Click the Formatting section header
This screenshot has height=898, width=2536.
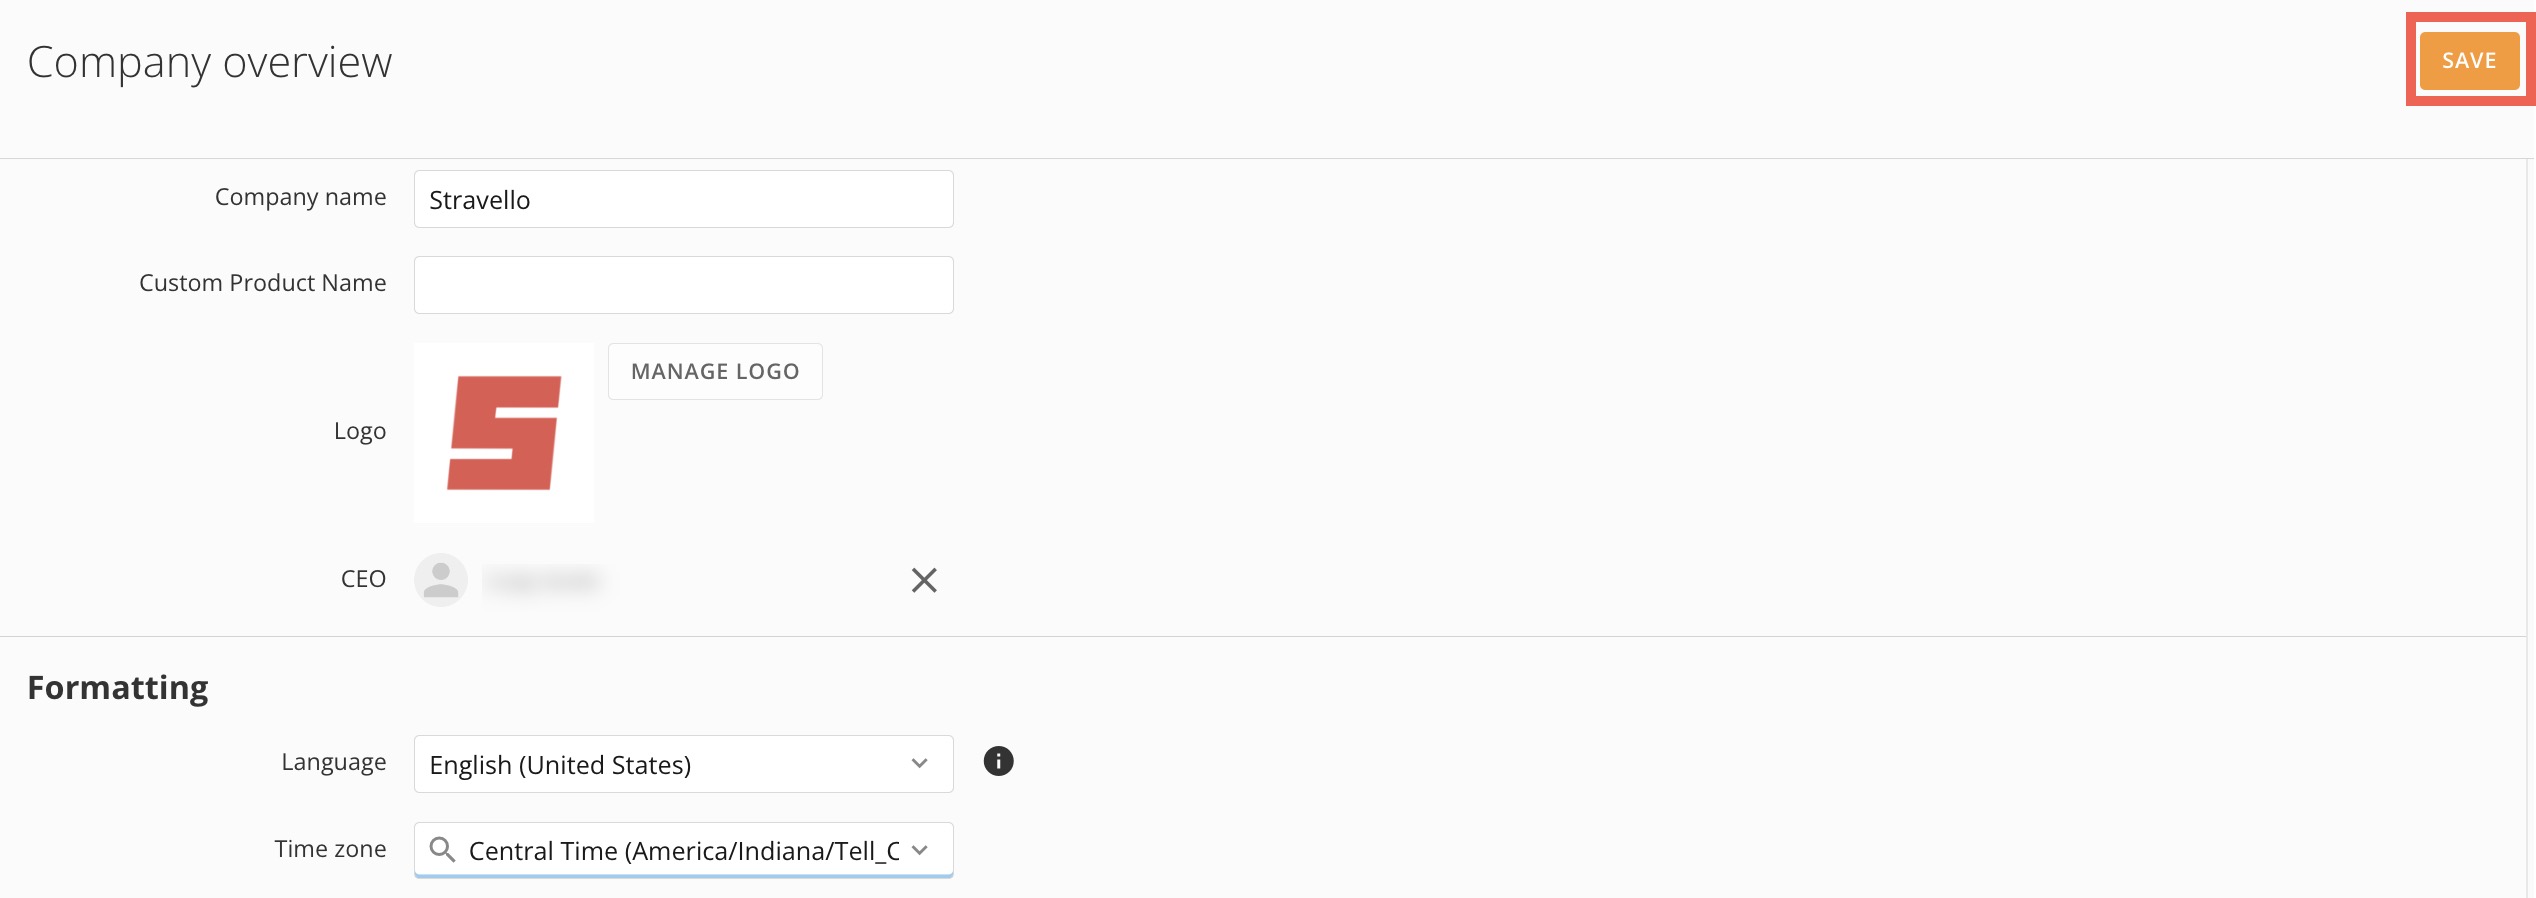pyautogui.click(x=117, y=686)
